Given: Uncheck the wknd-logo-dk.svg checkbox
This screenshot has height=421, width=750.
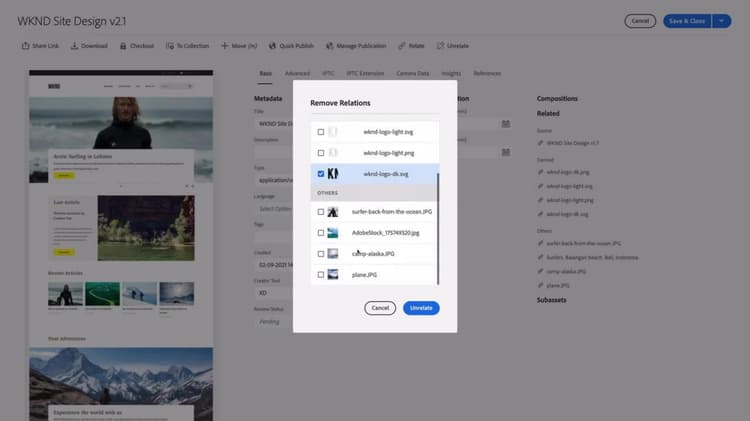Looking at the screenshot, I should [321, 174].
